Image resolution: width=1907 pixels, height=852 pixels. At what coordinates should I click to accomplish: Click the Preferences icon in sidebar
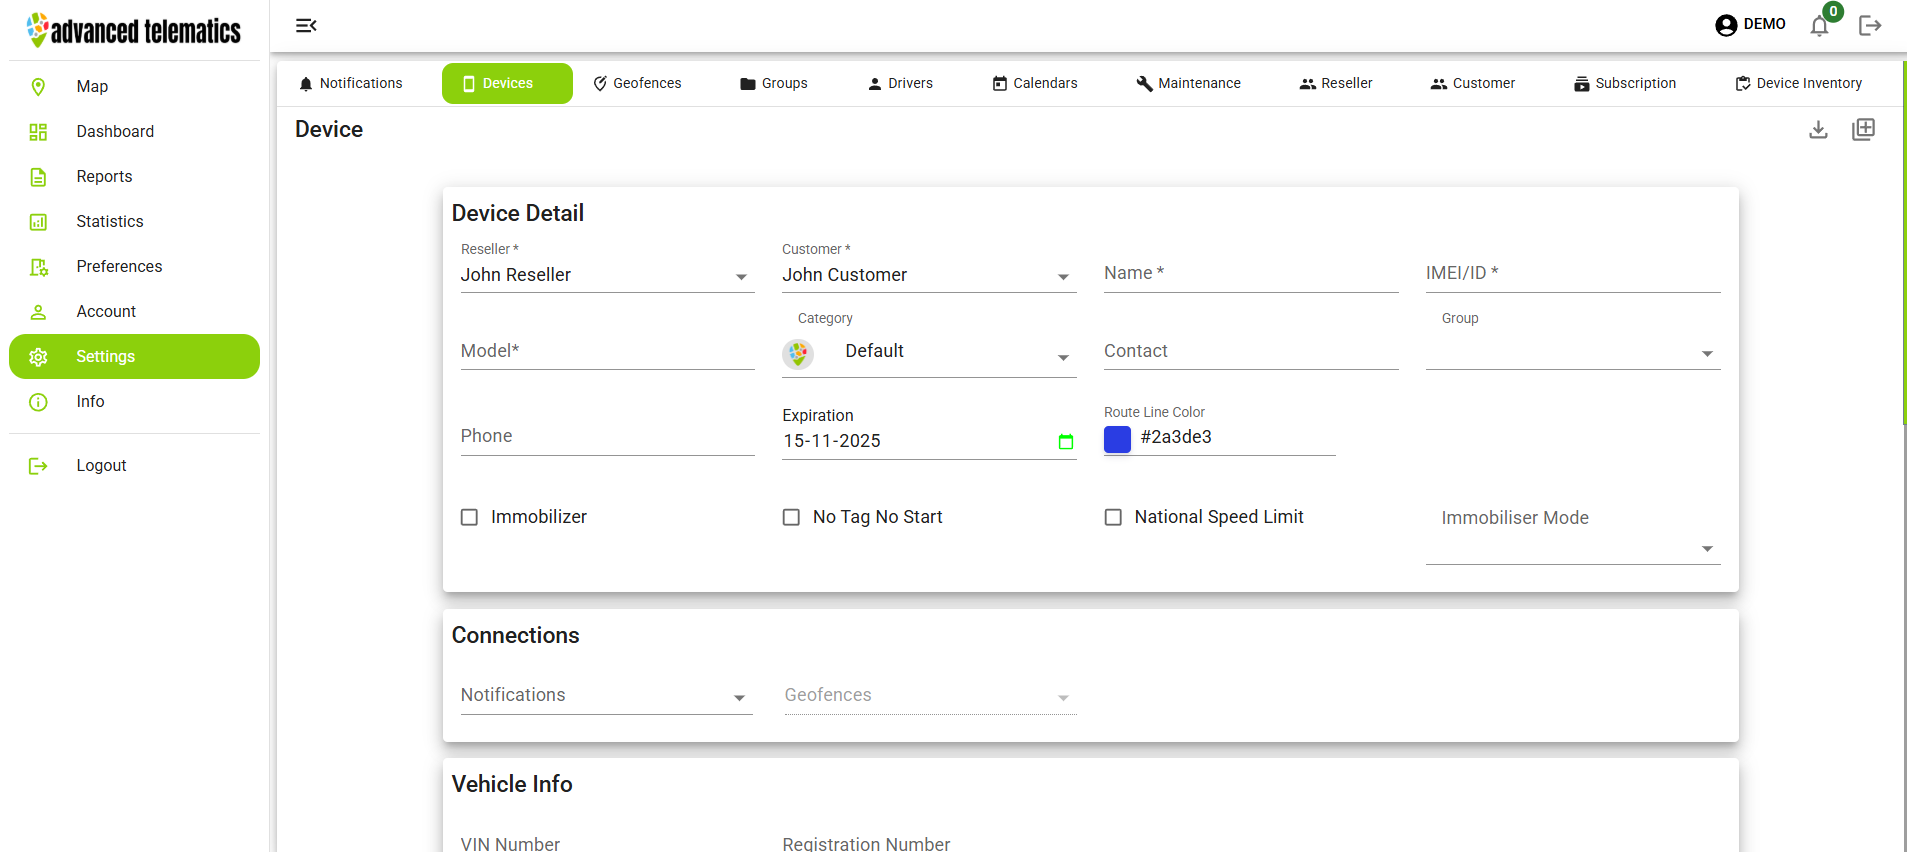(38, 267)
